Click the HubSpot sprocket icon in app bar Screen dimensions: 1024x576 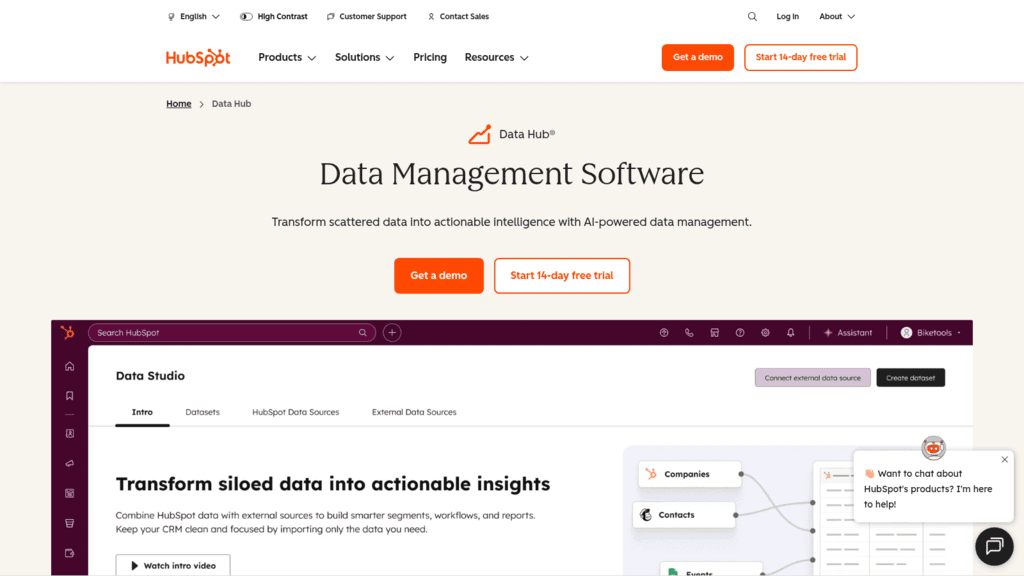[x=68, y=332]
